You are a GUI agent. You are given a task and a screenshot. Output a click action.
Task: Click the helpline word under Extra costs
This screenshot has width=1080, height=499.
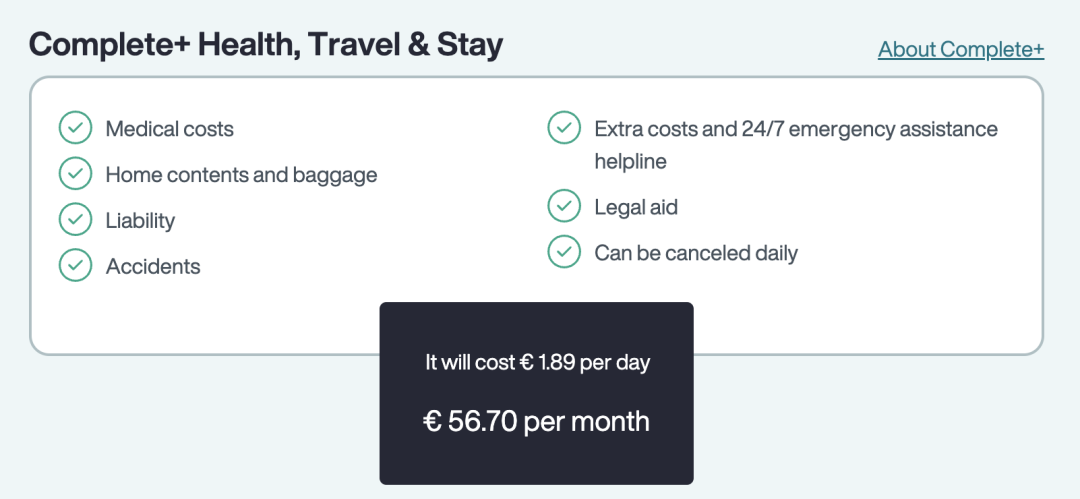pyautogui.click(x=630, y=162)
